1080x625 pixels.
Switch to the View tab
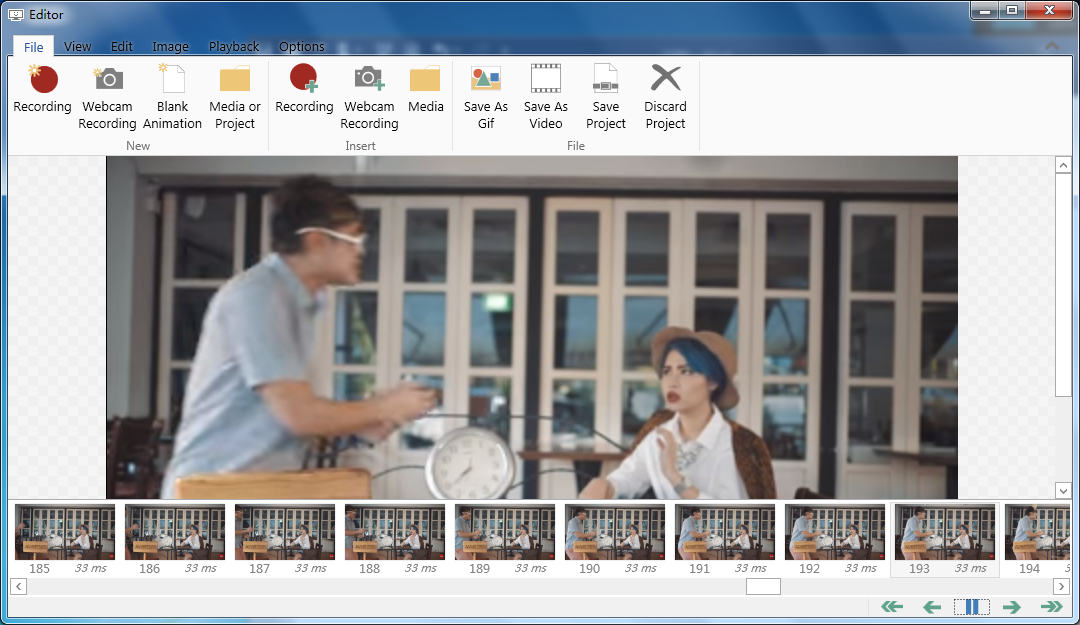click(77, 46)
